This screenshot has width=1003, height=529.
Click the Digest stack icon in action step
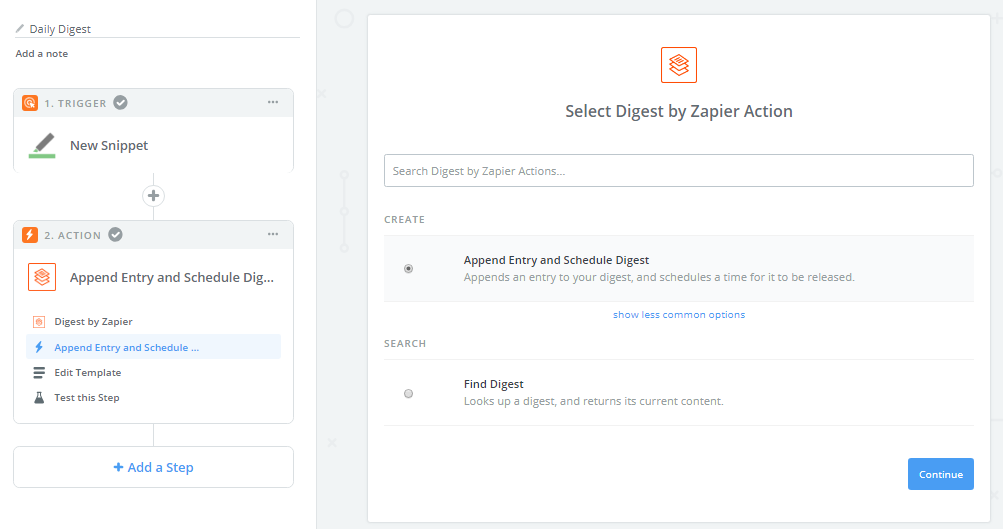click(x=42, y=278)
